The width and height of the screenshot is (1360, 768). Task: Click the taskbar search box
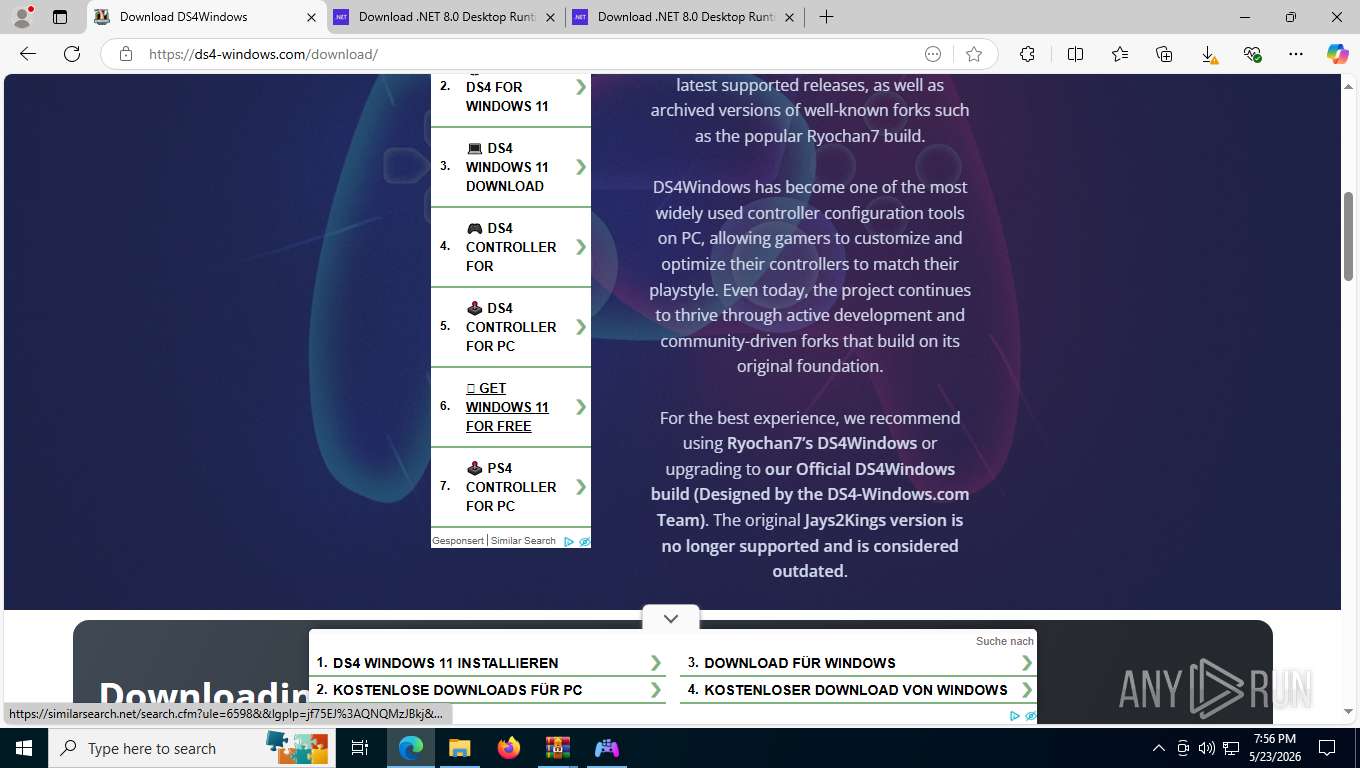coord(194,748)
